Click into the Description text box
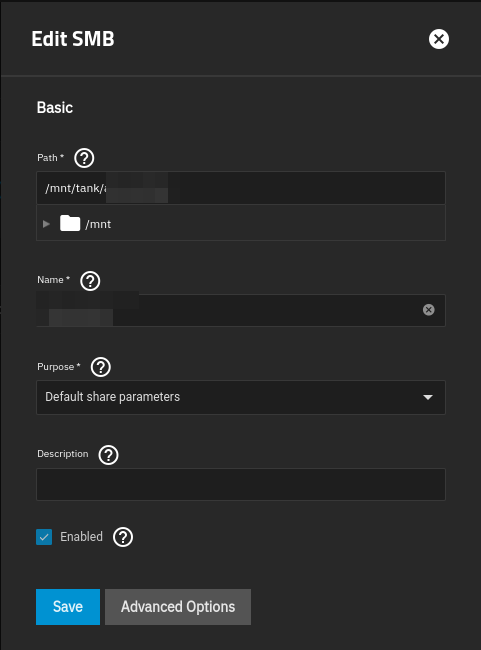Viewport: 481px width, 650px height. click(x=241, y=484)
